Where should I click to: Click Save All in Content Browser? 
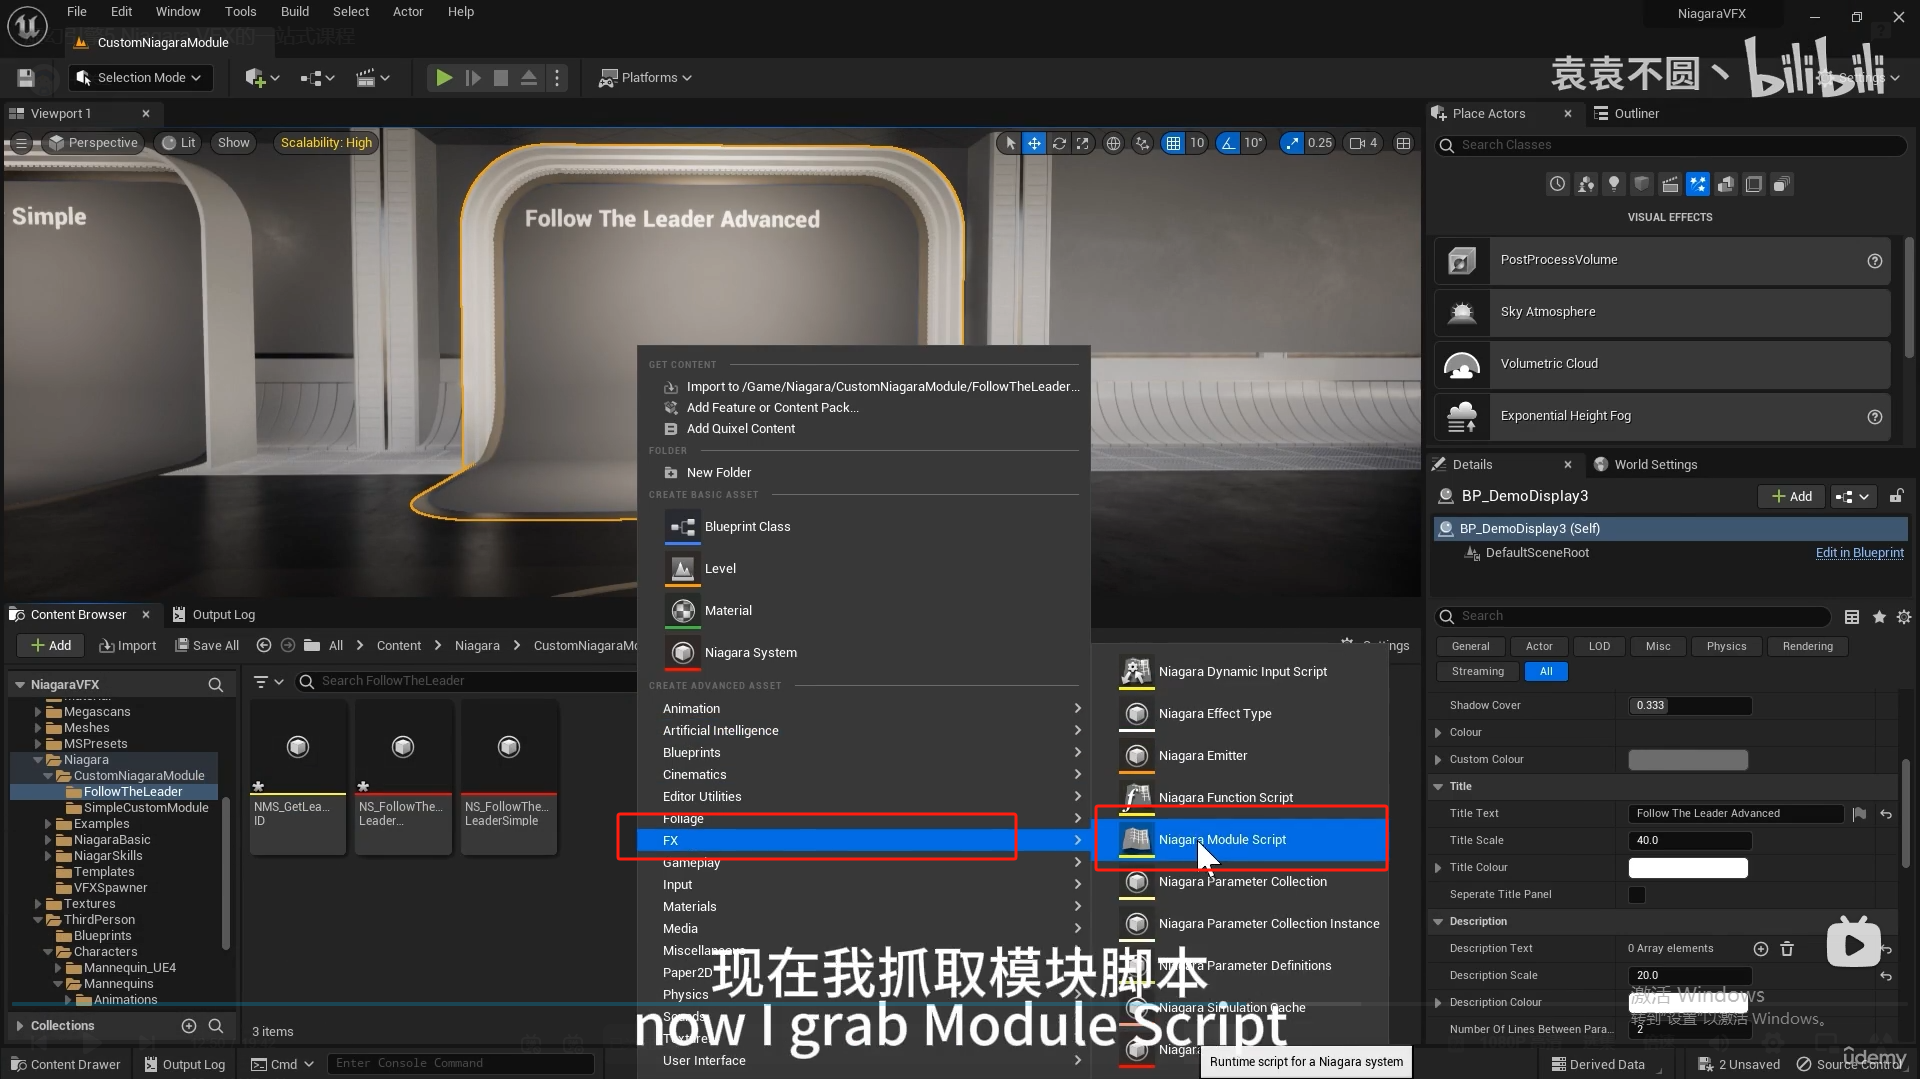207,646
